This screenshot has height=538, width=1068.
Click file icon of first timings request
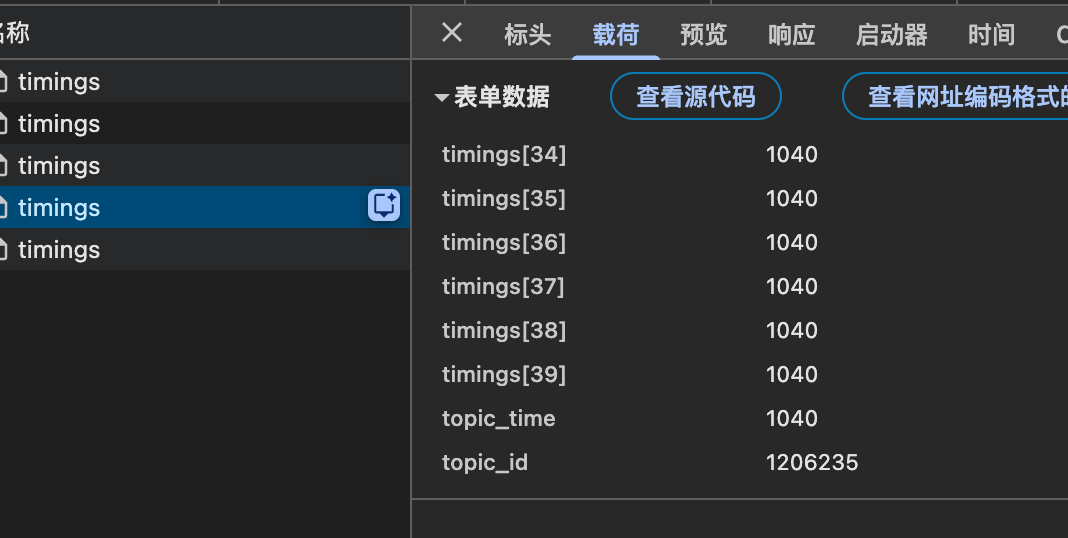[2, 82]
